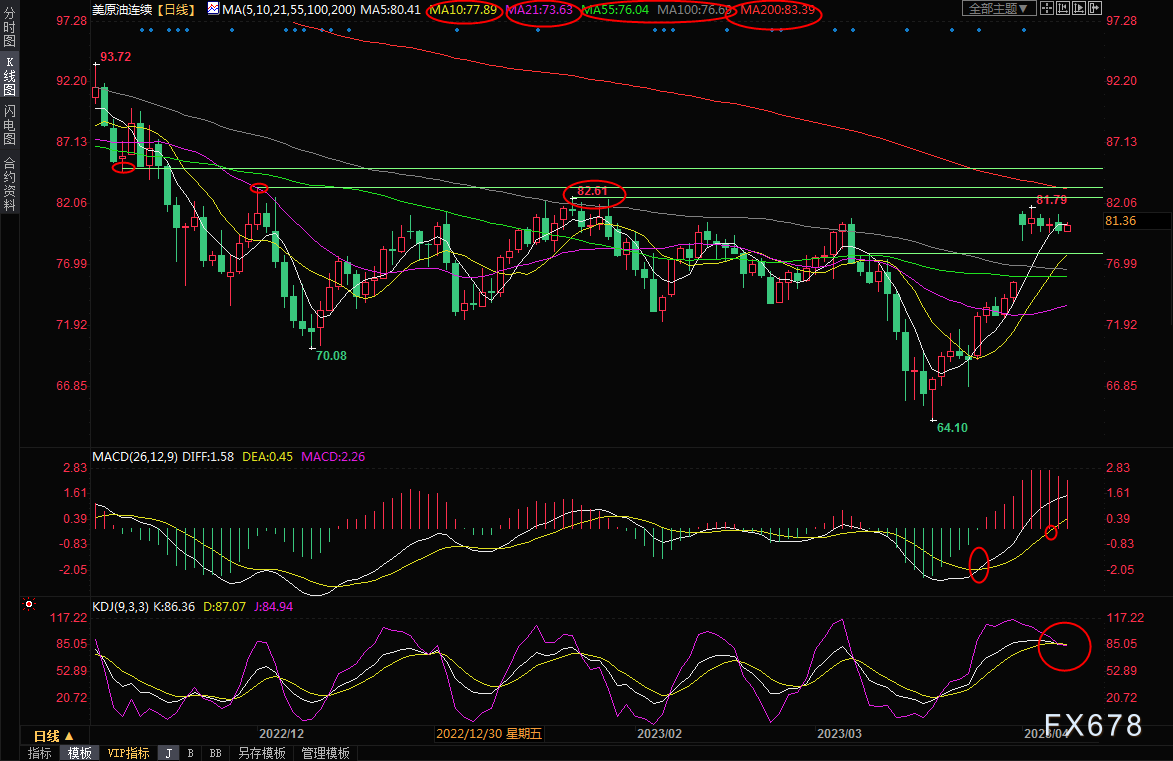This screenshot has width=1173, height=761.
Task: Click 另存模板 button
Action: (x=261, y=753)
